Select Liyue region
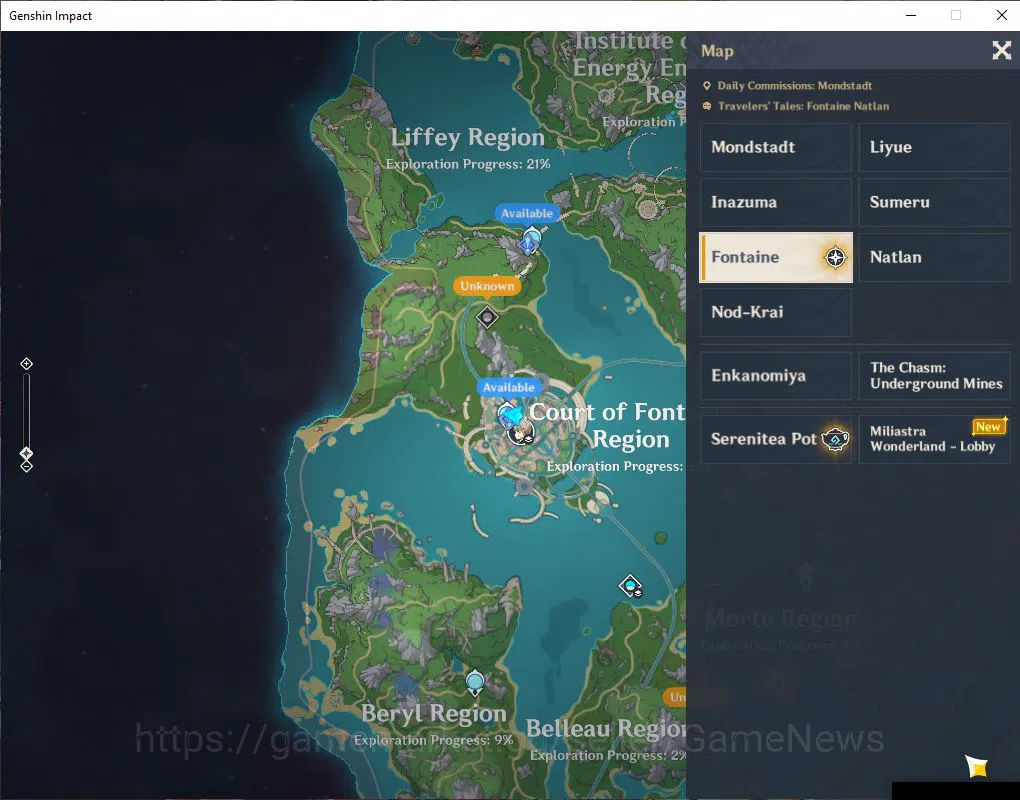The width and height of the screenshot is (1020, 800). [934, 147]
